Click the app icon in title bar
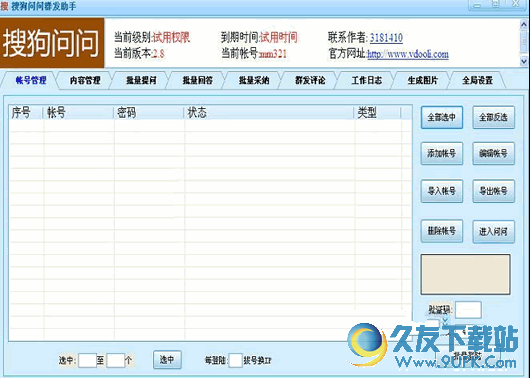Image resolution: width=530 pixels, height=378 pixels. tap(4, 6)
